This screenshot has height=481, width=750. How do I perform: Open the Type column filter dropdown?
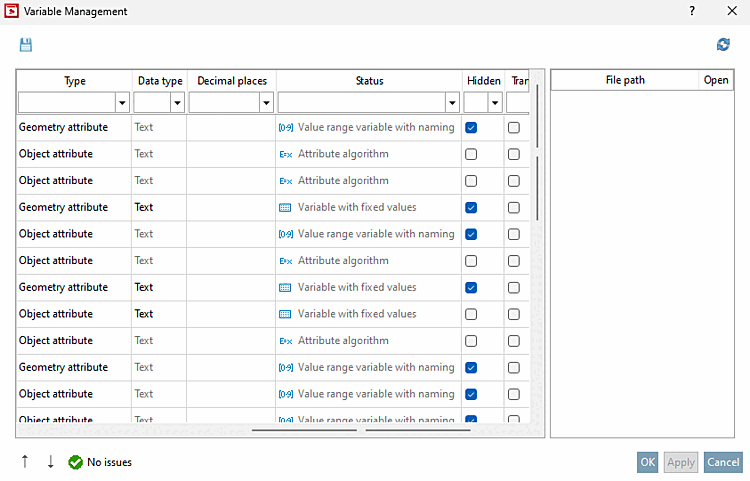pyautogui.click(x=122, y=102)
